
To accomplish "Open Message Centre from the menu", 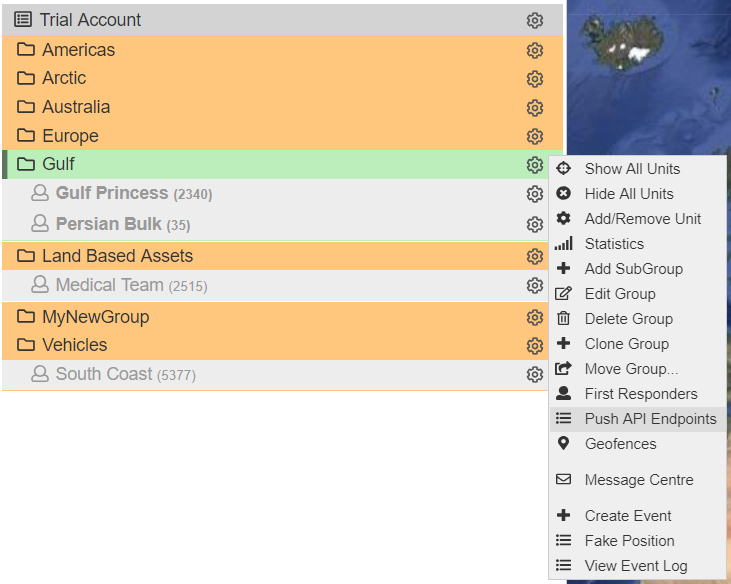I will [638, 480].
